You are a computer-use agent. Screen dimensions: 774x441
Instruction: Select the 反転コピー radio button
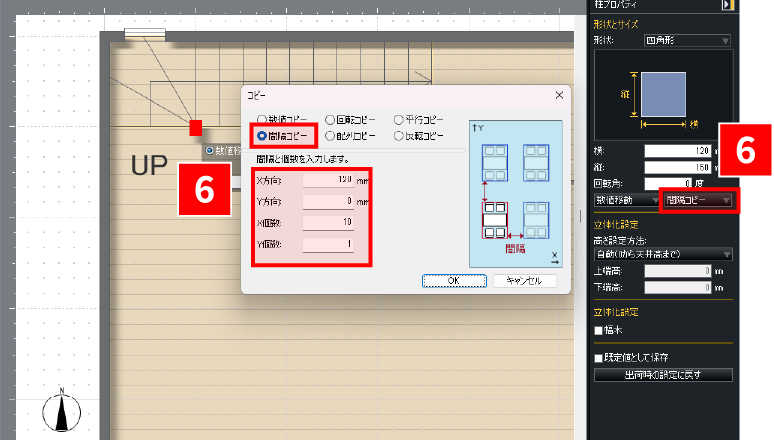[399, 136]
